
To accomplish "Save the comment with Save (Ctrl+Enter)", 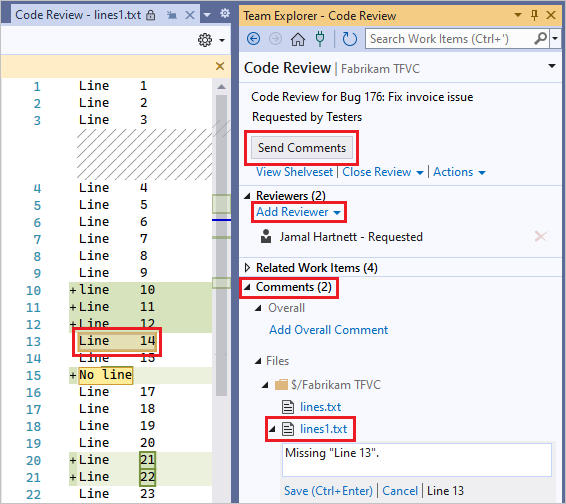I will (328, 491).
